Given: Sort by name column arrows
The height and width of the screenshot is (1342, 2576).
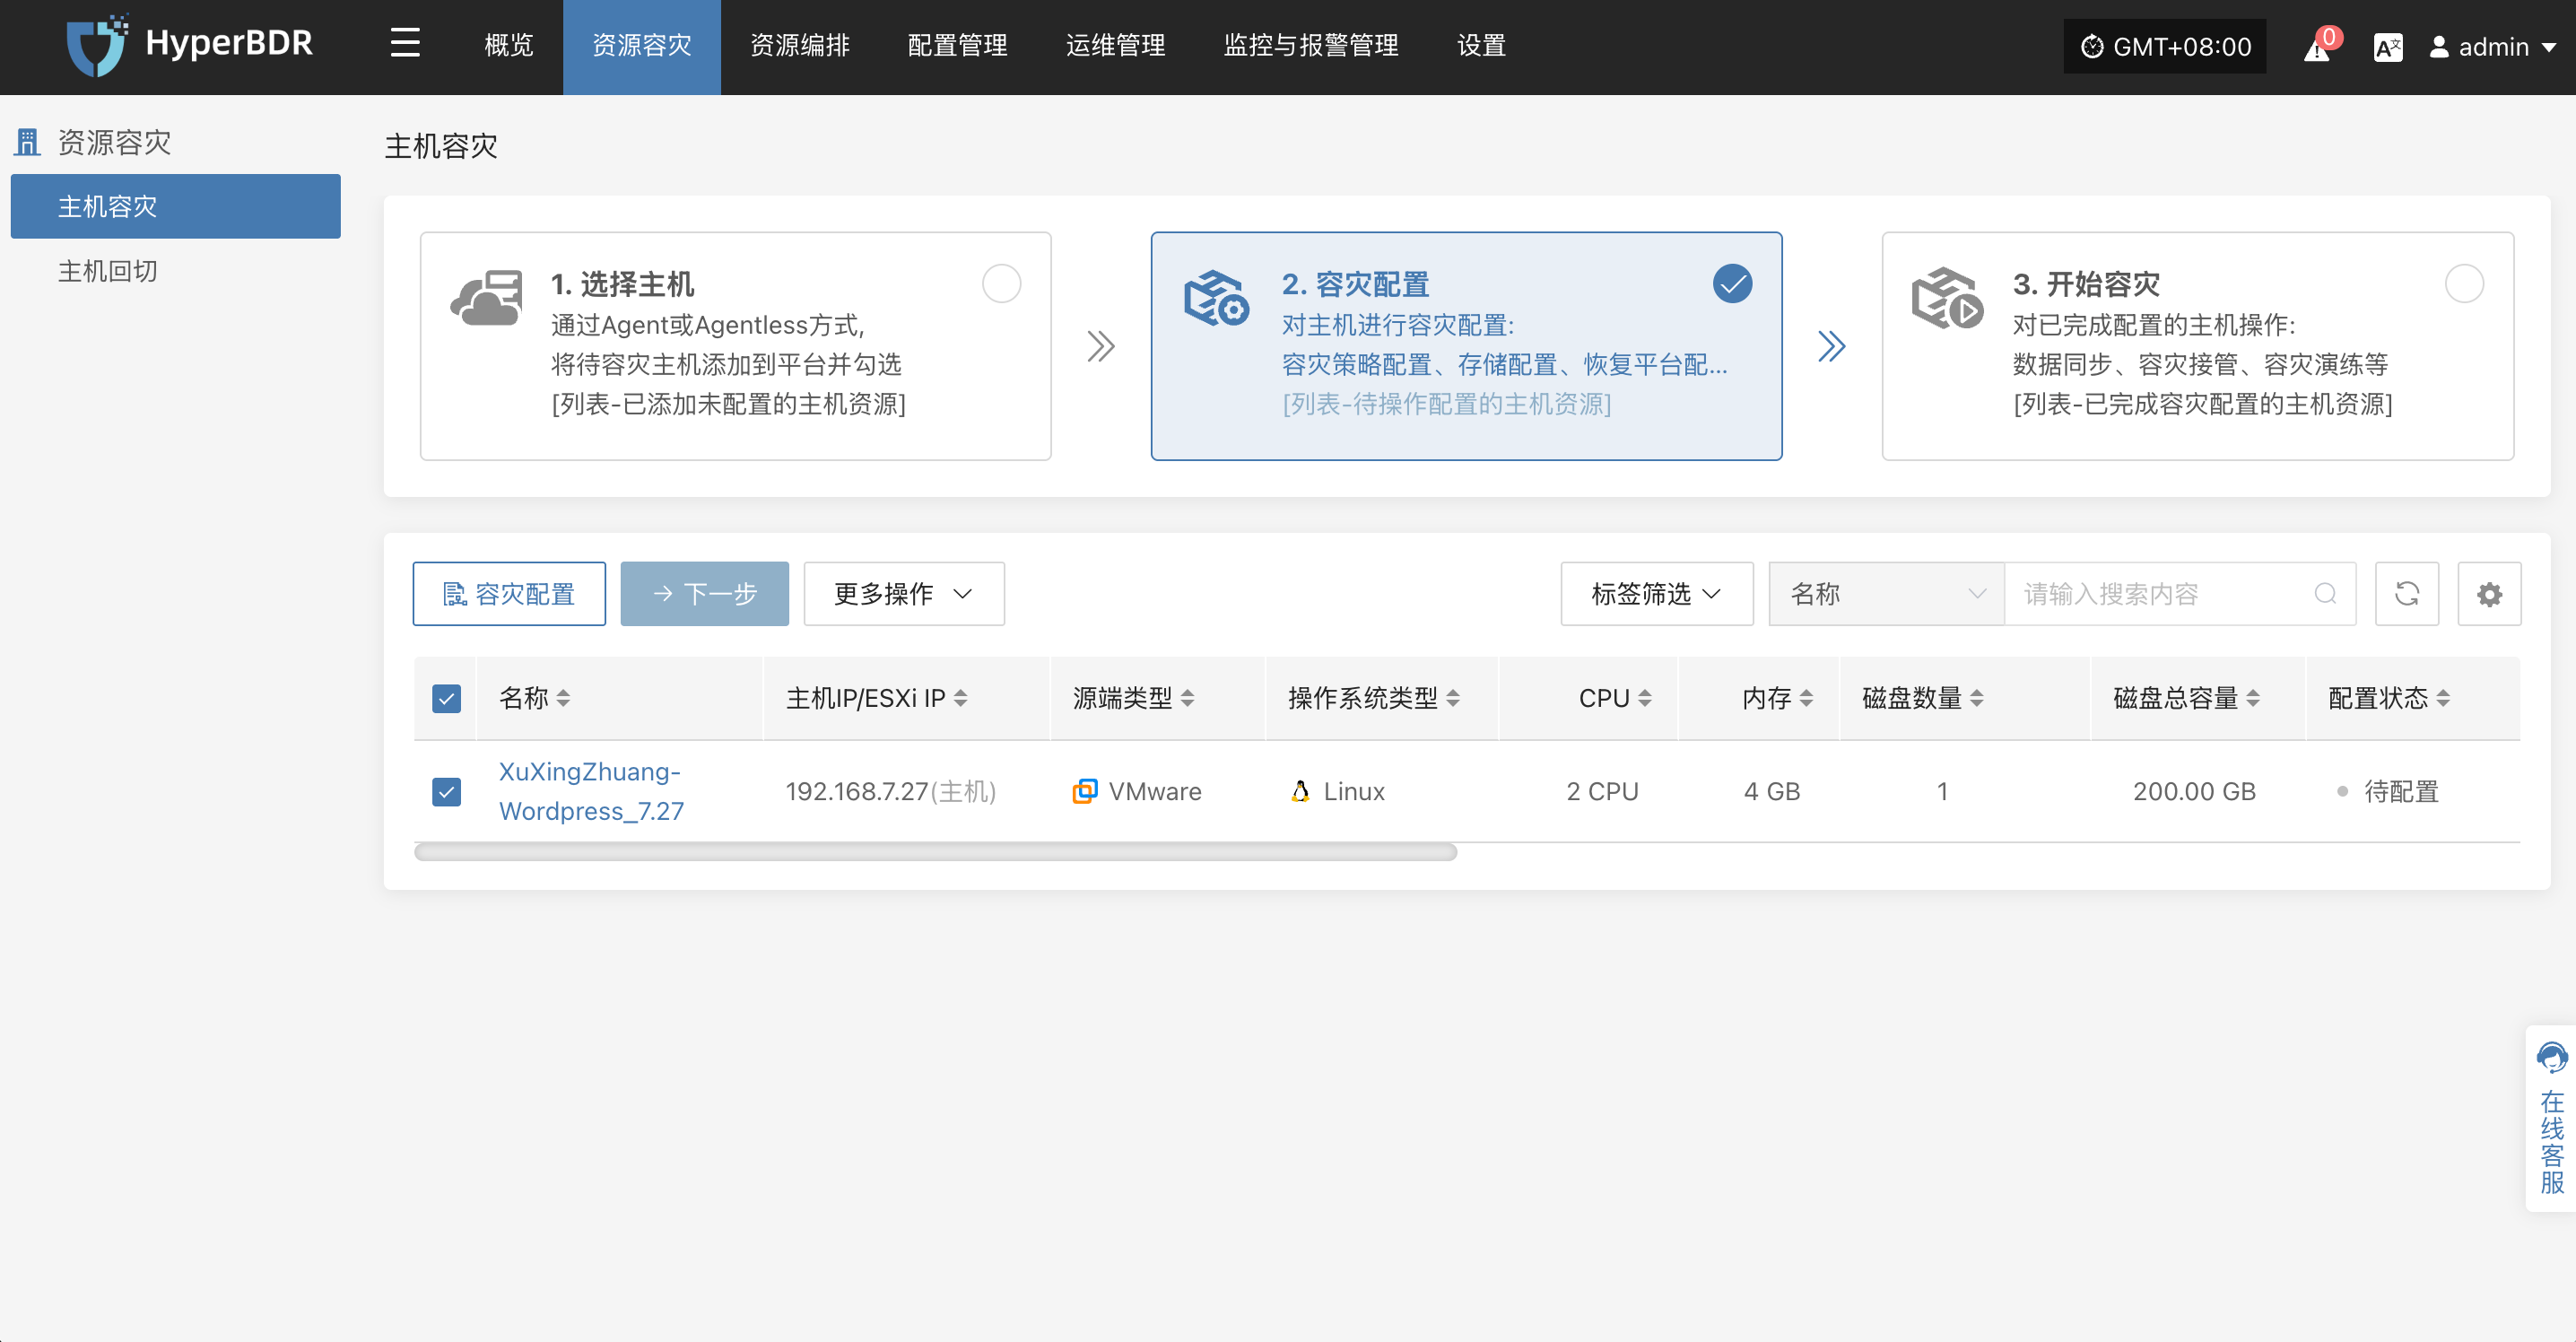Looking at the screenshot, I should click(x=563, y=698).
